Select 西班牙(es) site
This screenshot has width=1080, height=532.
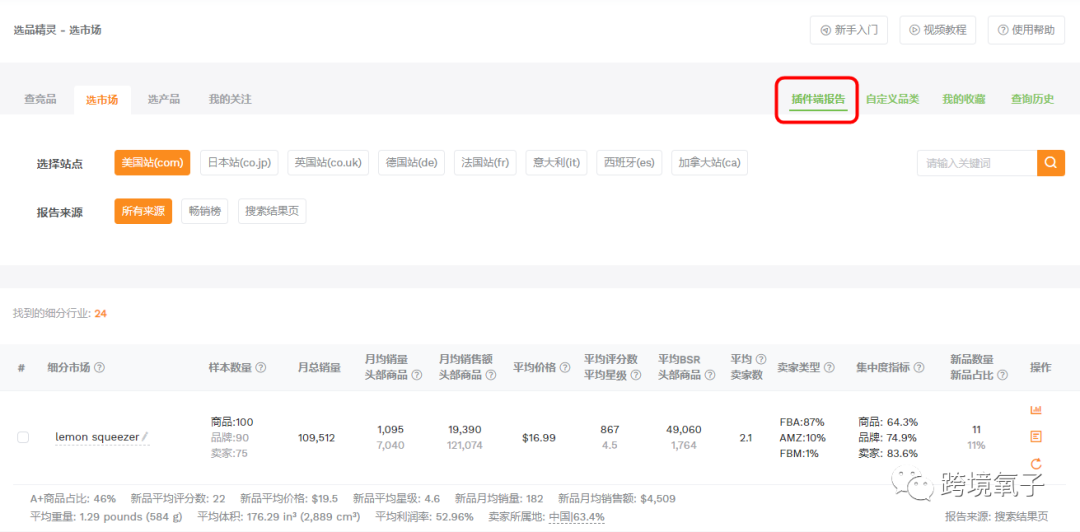629,163
